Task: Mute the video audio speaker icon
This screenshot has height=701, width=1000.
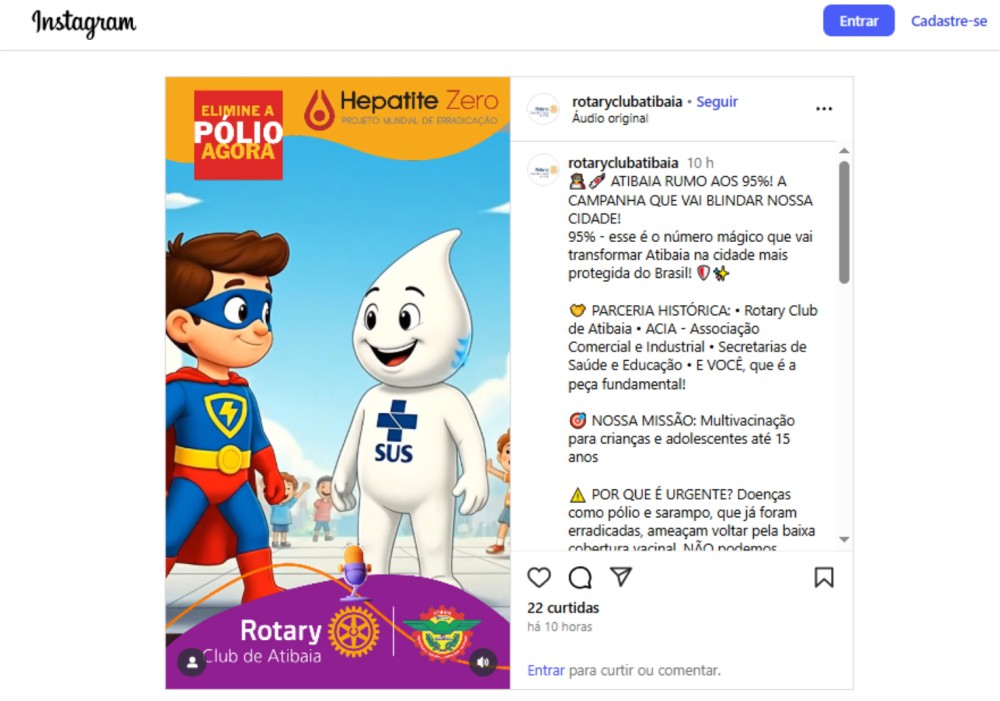Action: coord(483,662)
